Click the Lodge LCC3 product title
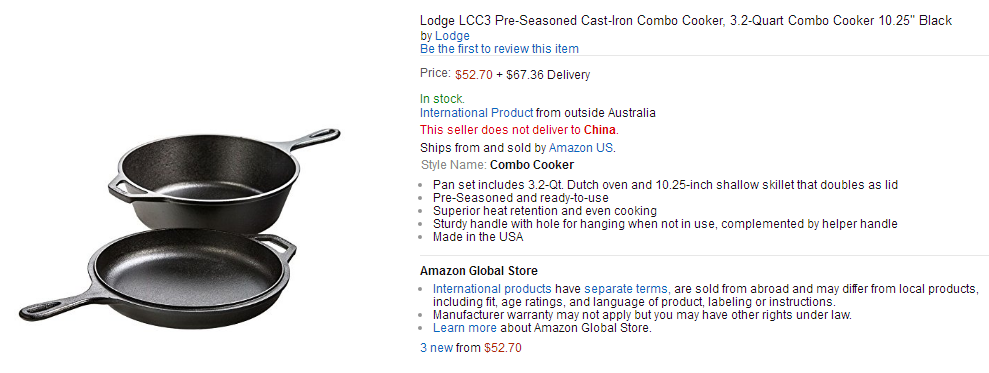The image size is (989, 373). point(686,21)
